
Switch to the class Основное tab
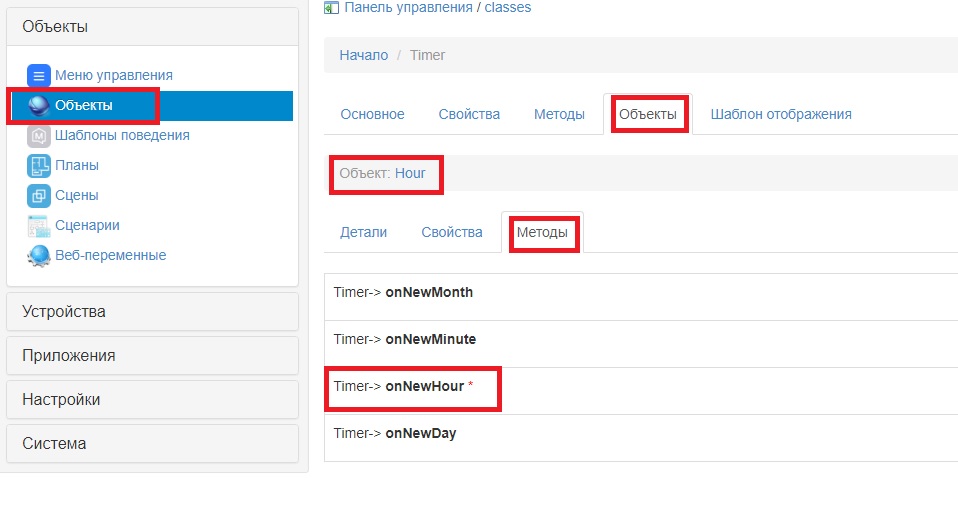[x=372, y=114]
